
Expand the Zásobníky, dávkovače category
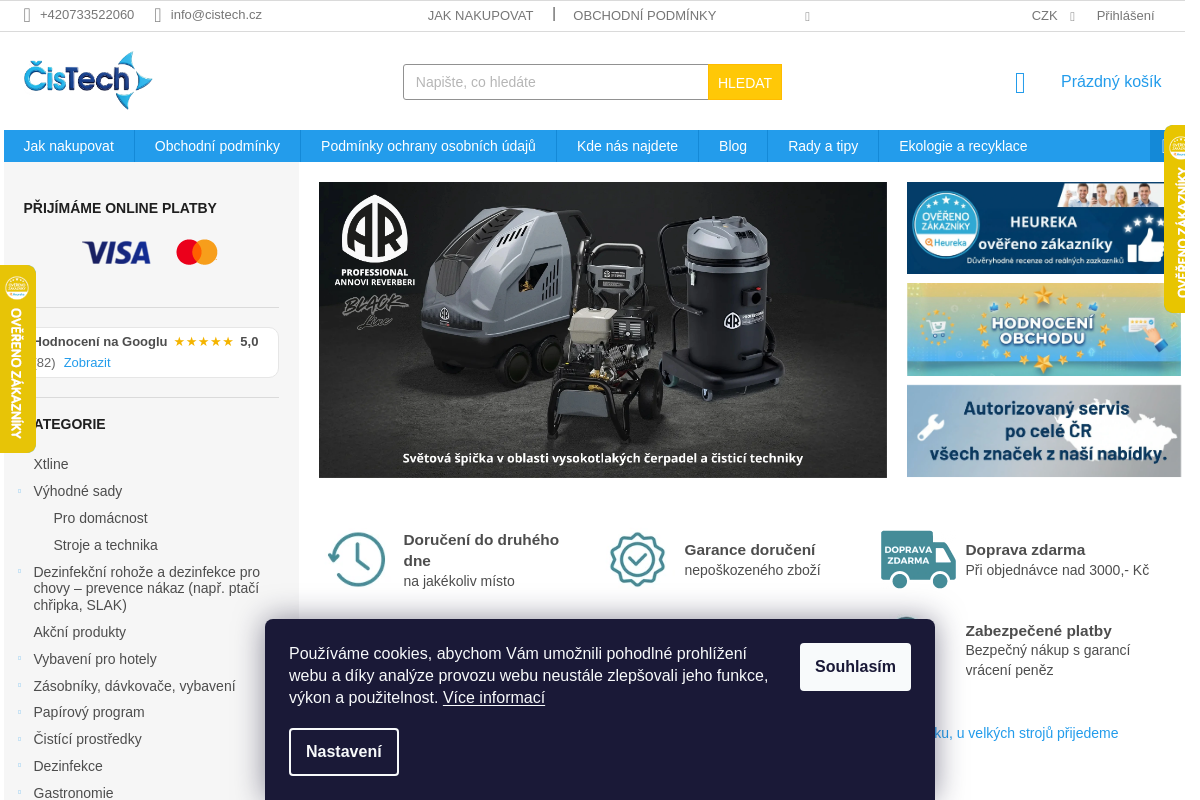pyautogui.click(x=19, y=686)
